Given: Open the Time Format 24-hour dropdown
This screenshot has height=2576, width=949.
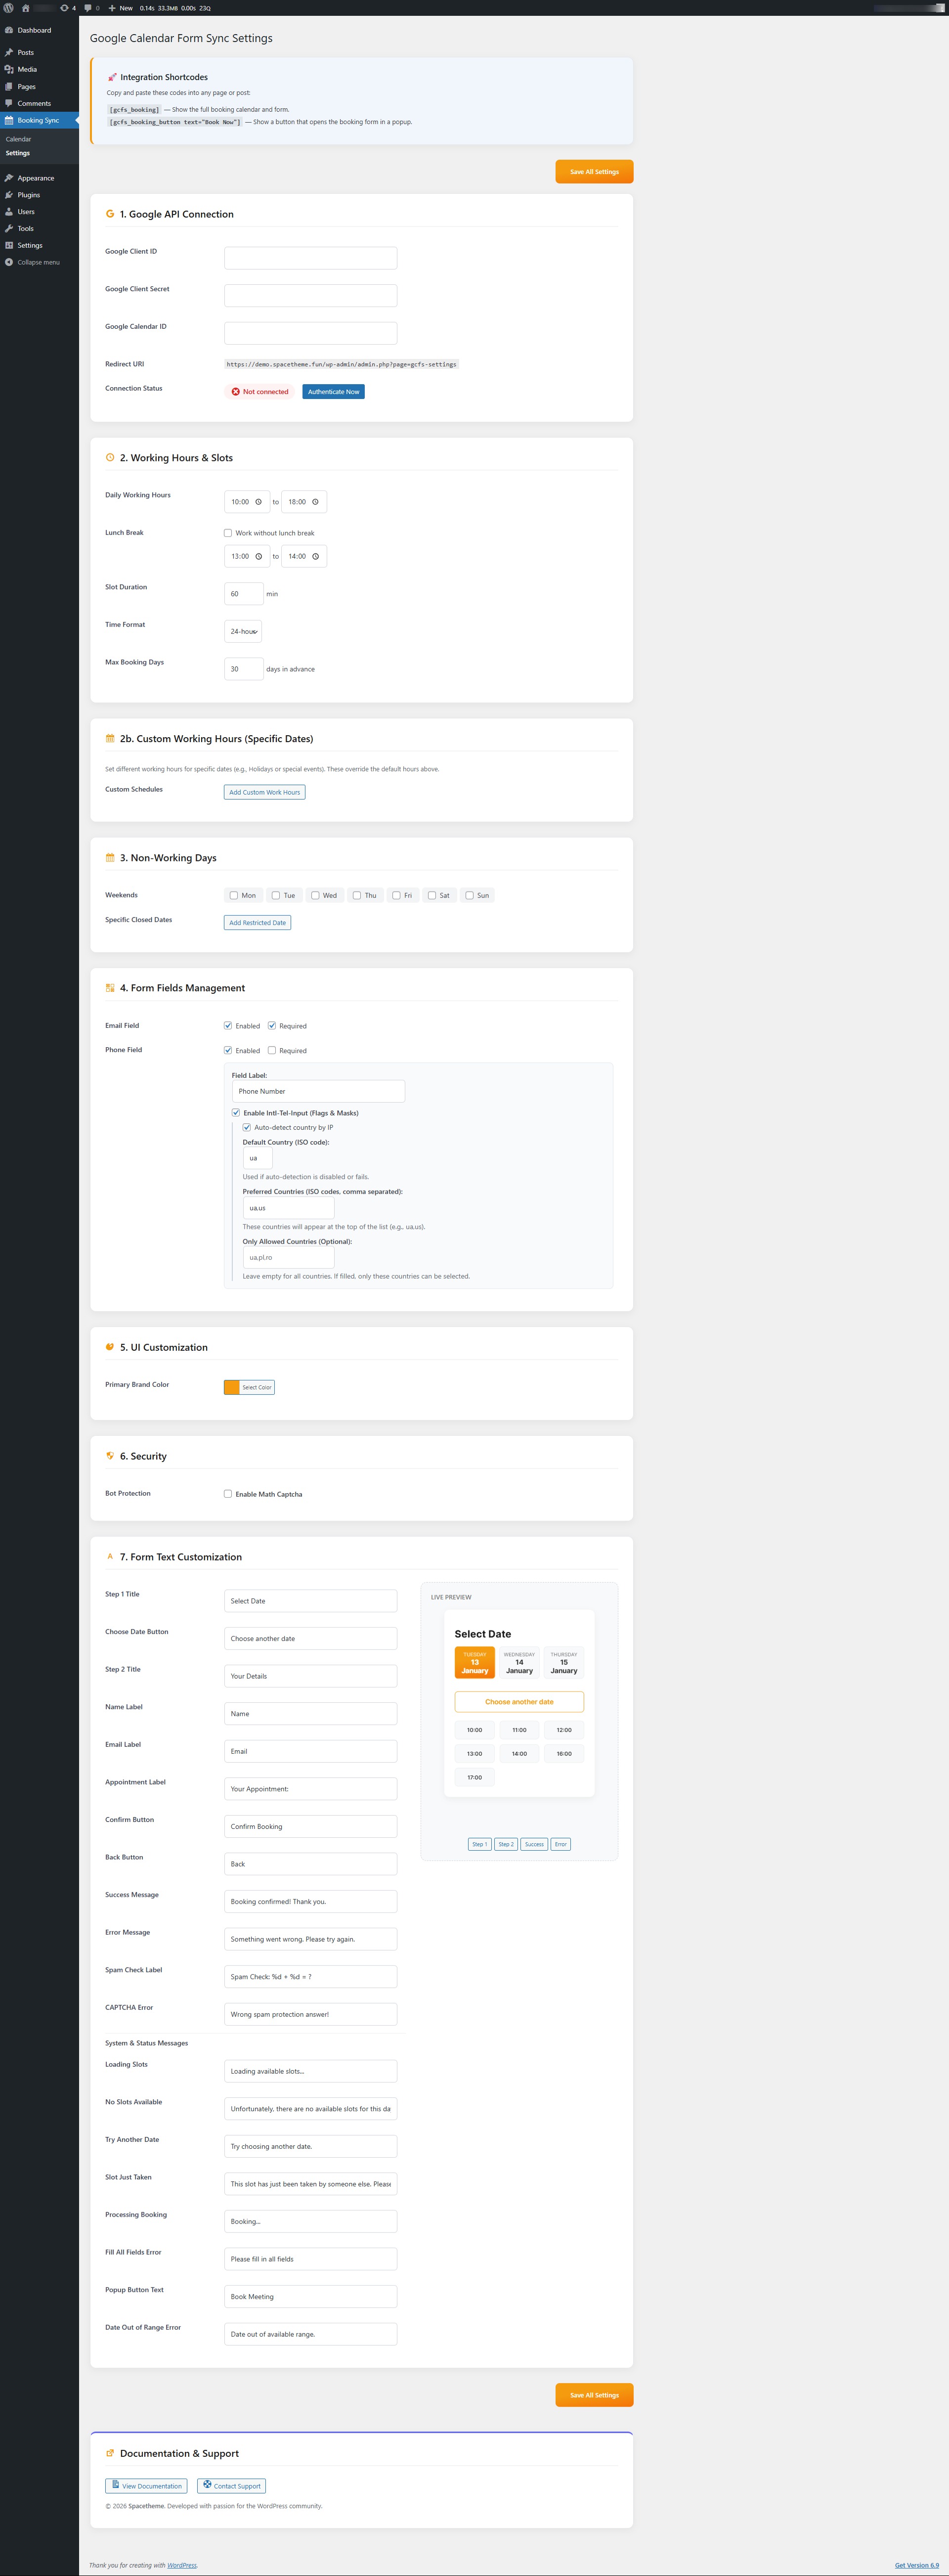Looking at the screenshot, I should 243,631.
